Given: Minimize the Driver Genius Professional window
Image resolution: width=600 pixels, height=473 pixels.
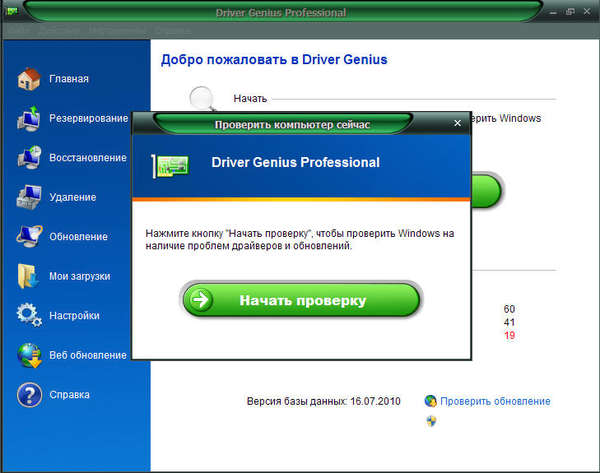Looking at the screenshot, I should pos(553,12).
